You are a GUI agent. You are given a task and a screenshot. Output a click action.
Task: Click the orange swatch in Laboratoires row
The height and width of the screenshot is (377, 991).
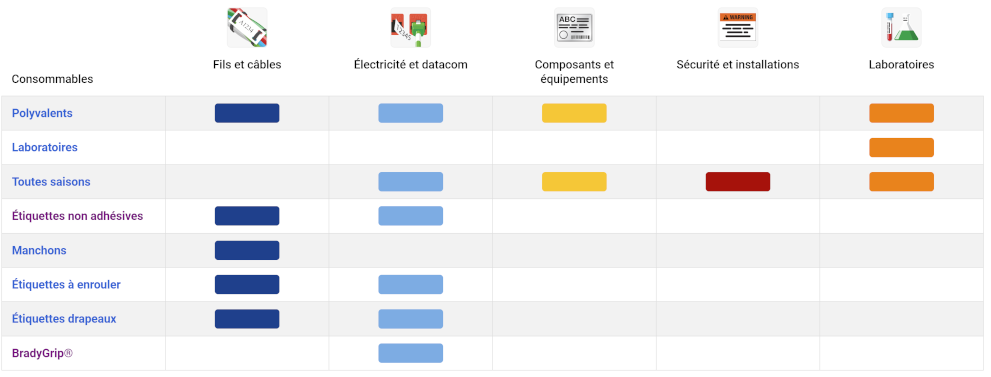[x=901, y=147]
